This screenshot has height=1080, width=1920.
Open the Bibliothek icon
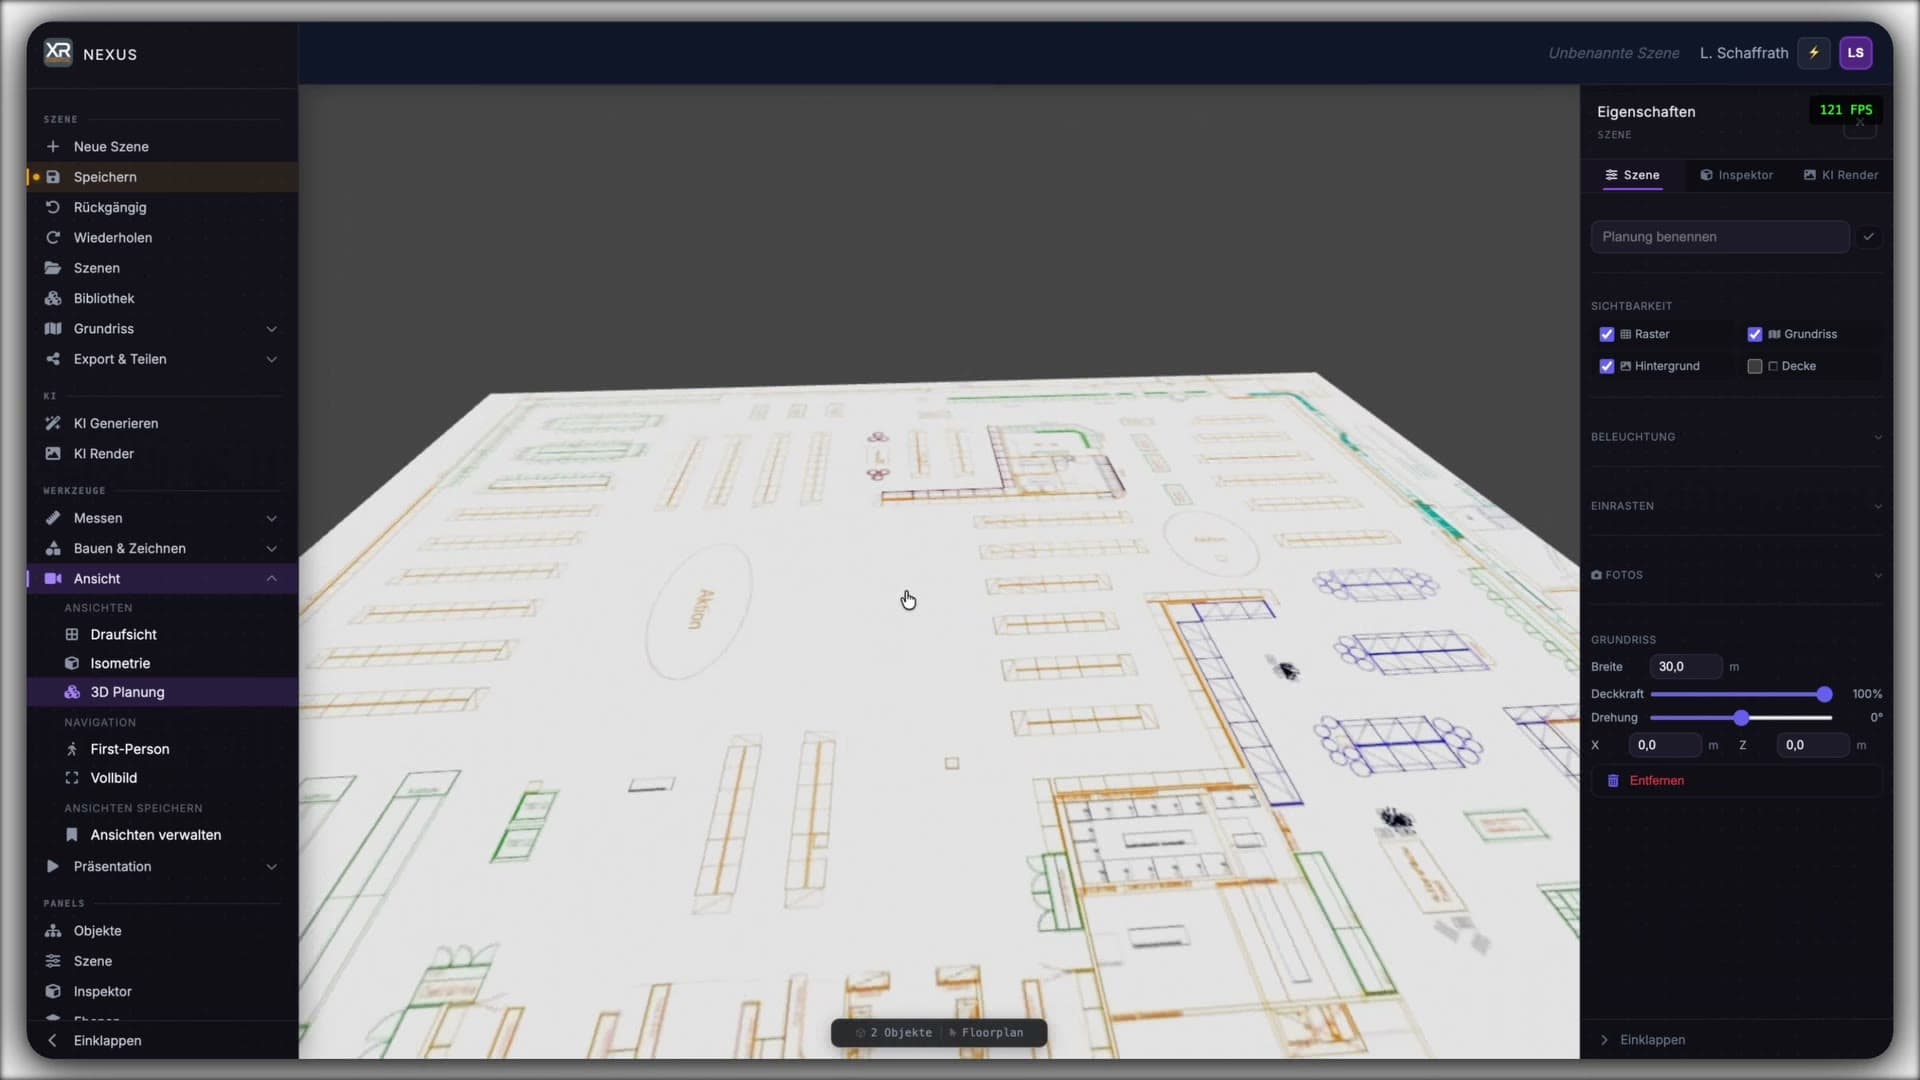(x=53, y=298)
